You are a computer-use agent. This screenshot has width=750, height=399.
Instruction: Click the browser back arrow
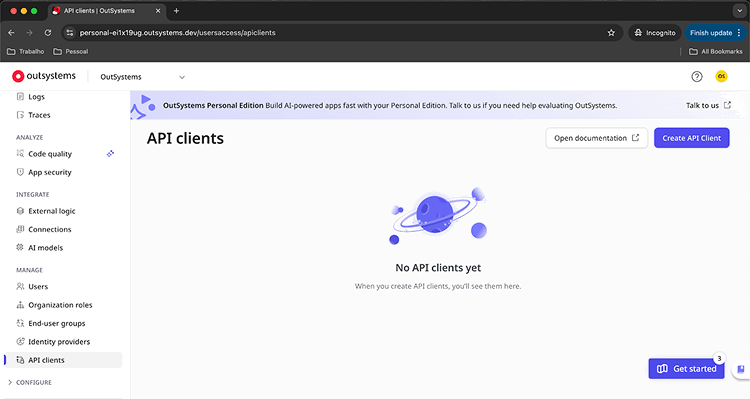(x=11, y=33)
